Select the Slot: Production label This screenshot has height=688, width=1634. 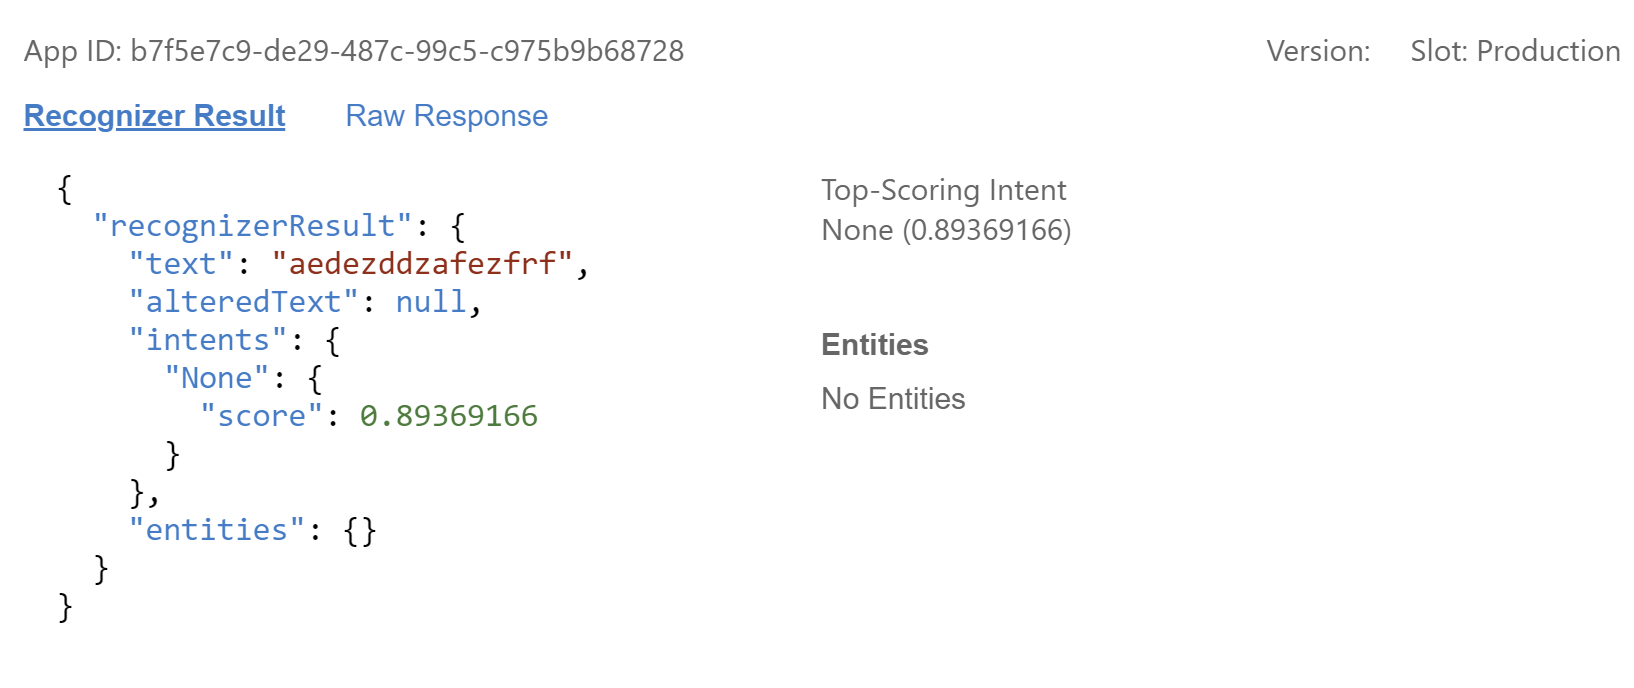1515,50
